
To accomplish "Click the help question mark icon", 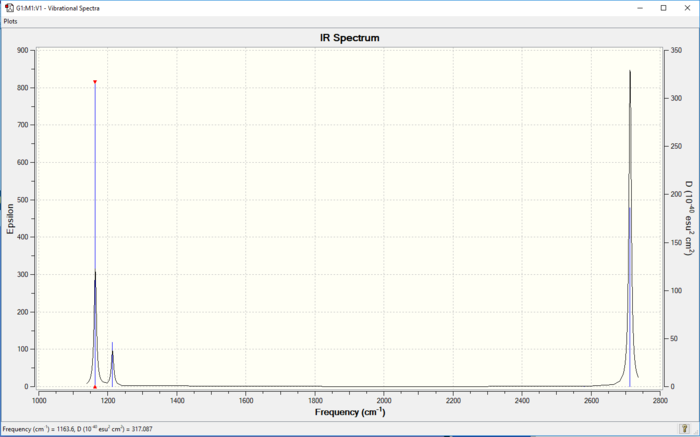I will (x=683, y=429).
